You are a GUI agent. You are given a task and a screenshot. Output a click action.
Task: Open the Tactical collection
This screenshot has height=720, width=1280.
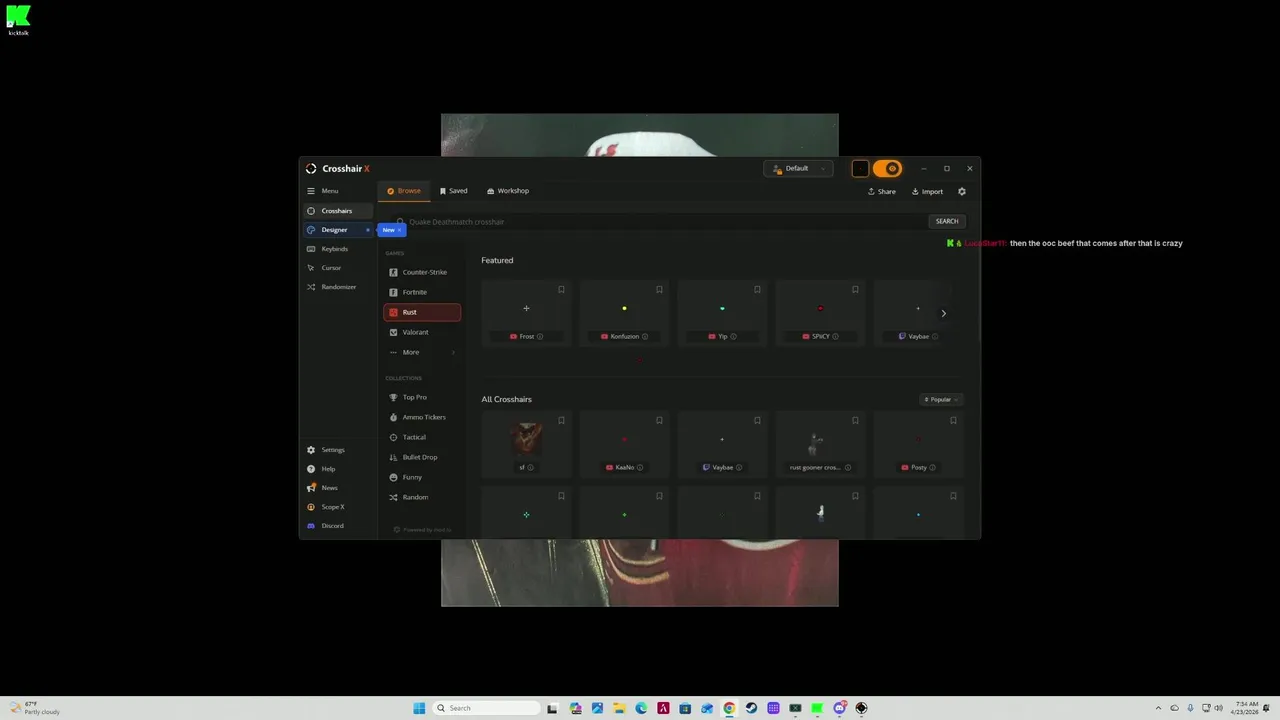pos(422,437)
